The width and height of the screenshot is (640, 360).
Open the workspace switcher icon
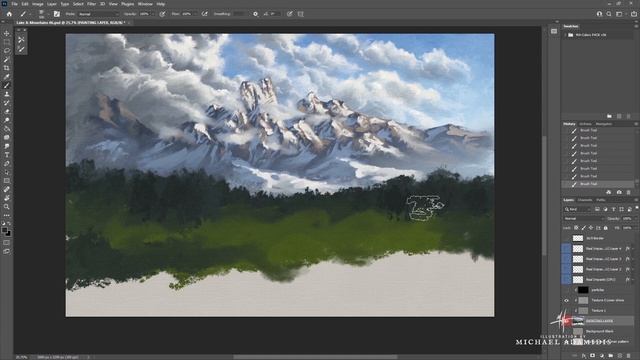tap(620, 14)
